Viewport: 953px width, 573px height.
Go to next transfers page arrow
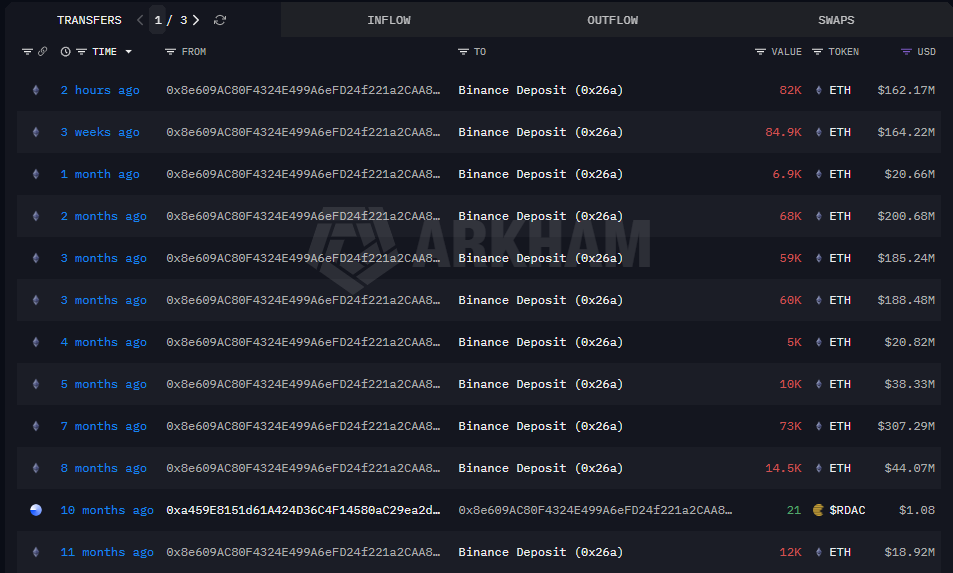[196, 20]
